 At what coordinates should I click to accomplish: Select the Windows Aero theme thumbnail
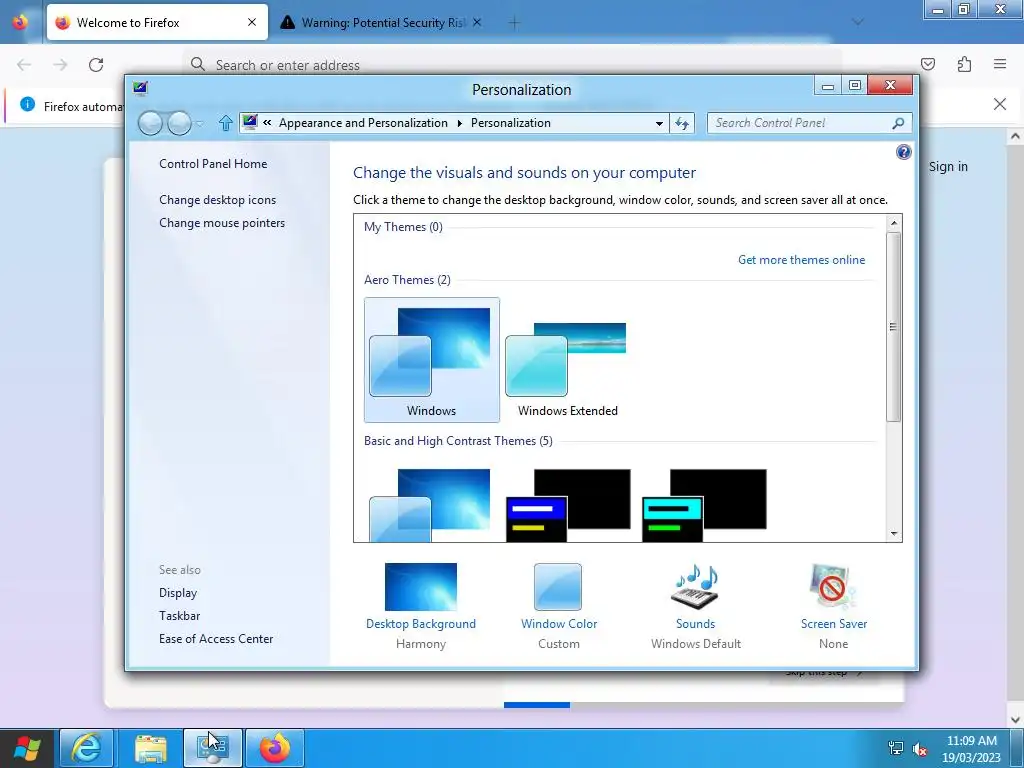coord(432,359)
